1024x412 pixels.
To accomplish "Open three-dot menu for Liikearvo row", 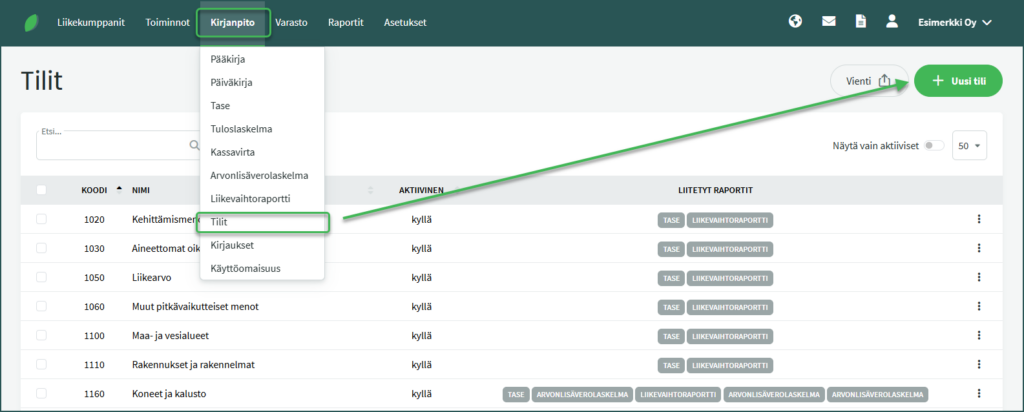I will [x=979, y=277].
